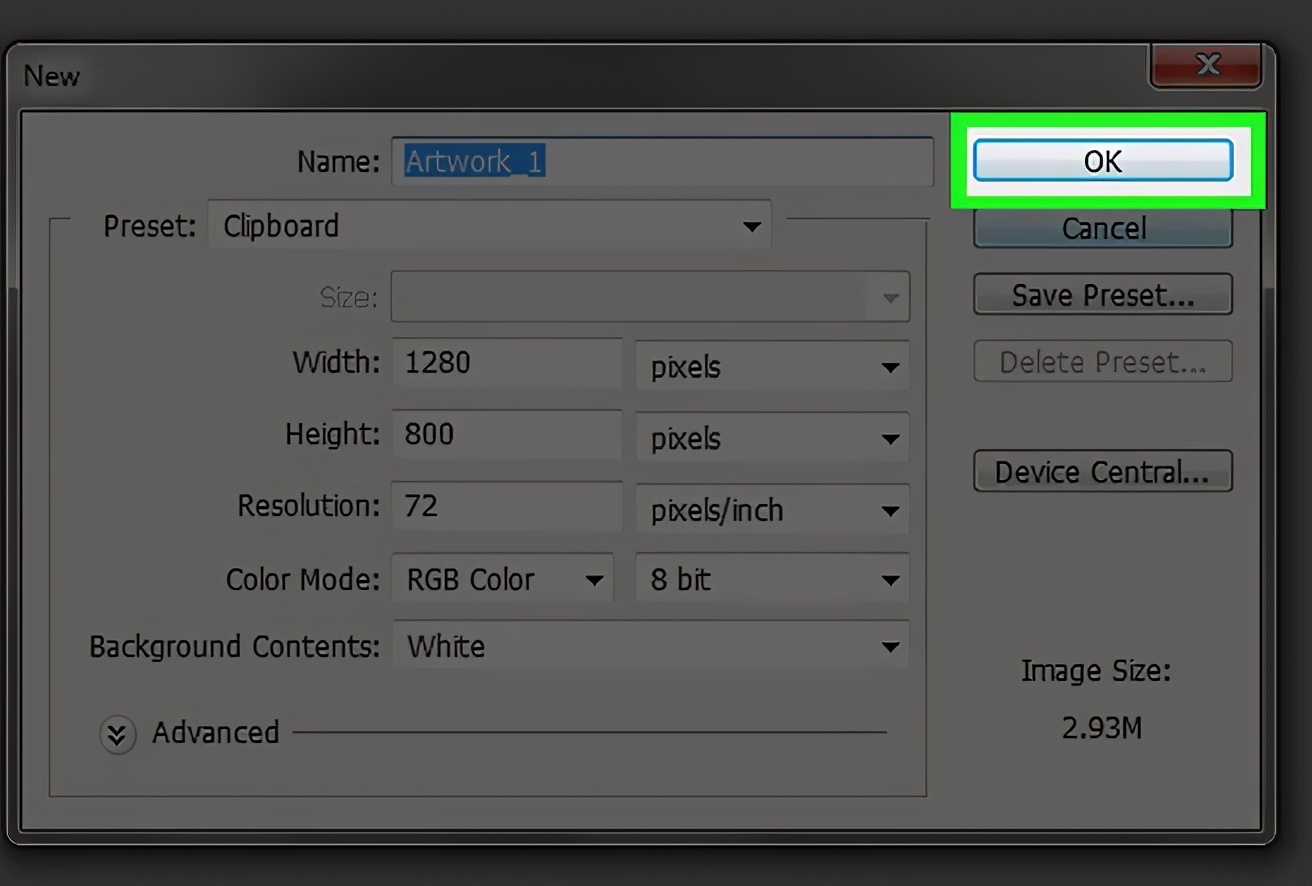Expand the Advanced options chevron
This screenshot has width=1312, height=886.
[x=117, y=735]
